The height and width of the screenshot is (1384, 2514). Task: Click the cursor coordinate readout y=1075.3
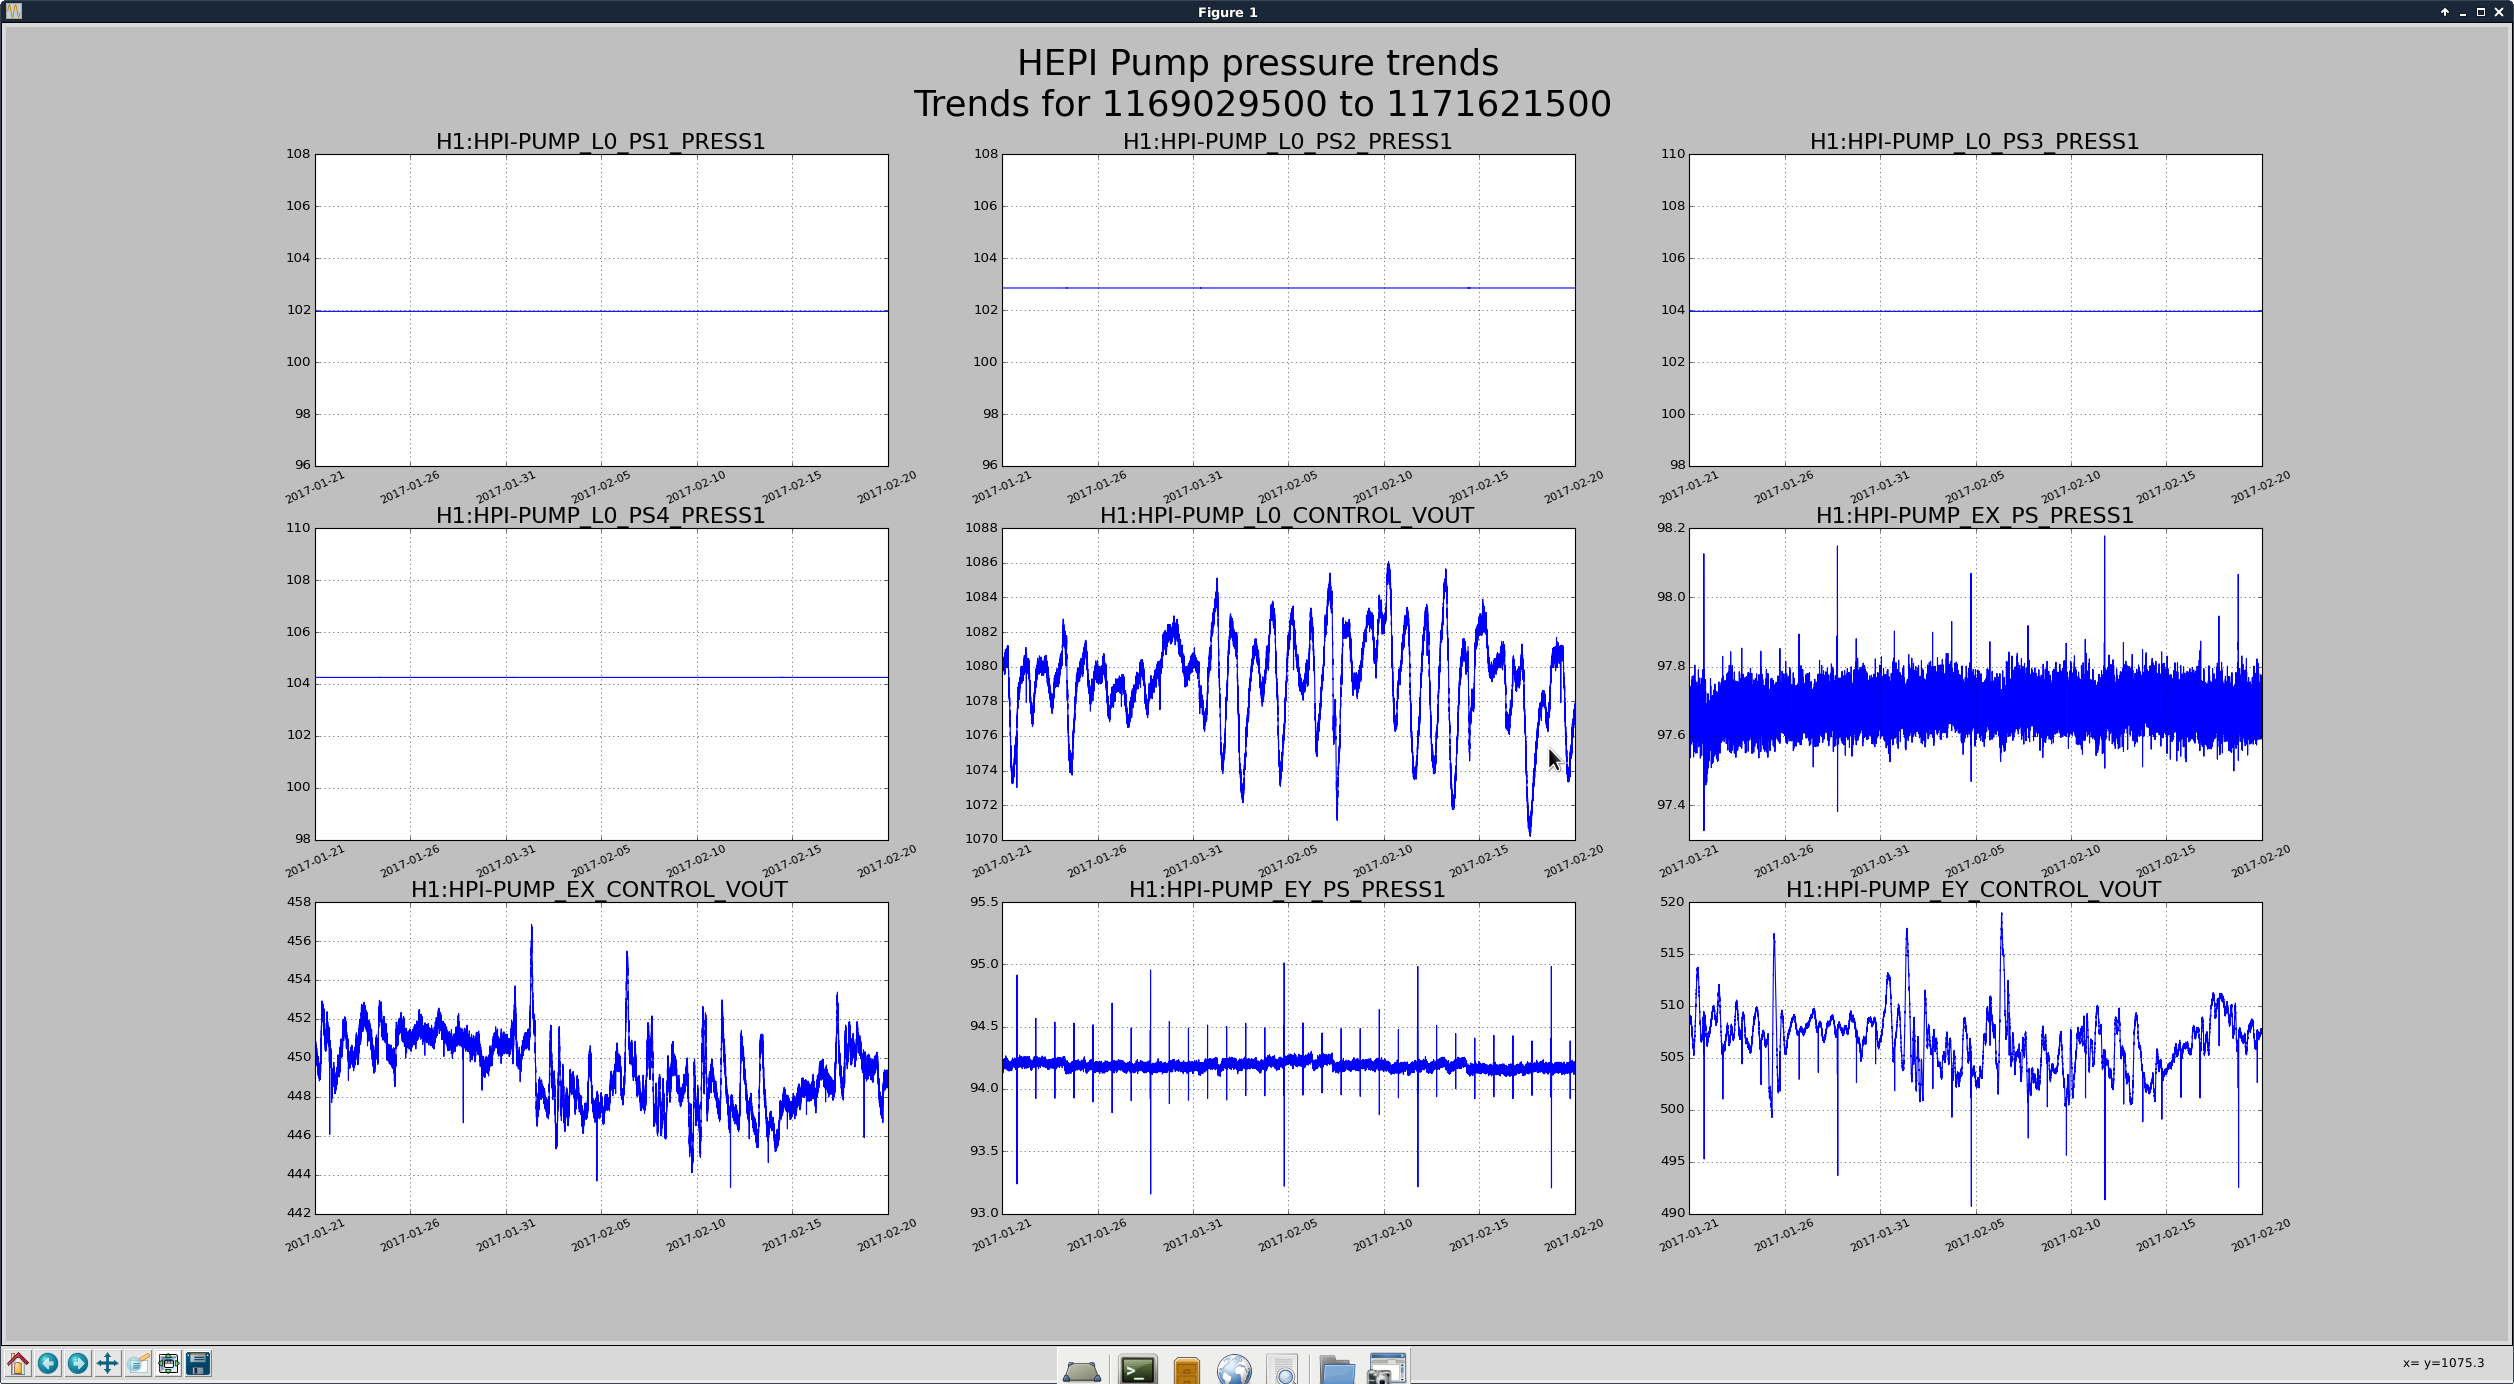click(x=2443, y=1363)
